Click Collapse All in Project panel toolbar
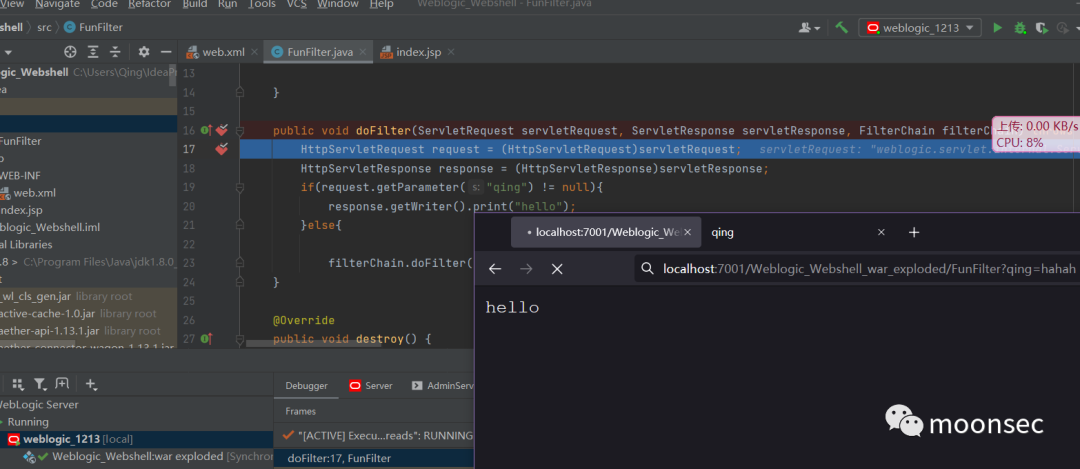1080x469 pixels. [115, 52]
